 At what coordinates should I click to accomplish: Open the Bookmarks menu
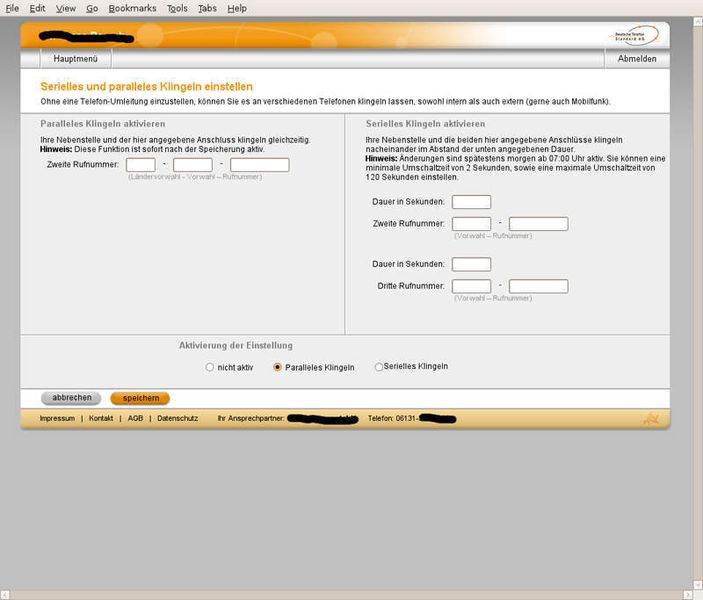click(x=132, y=8)
